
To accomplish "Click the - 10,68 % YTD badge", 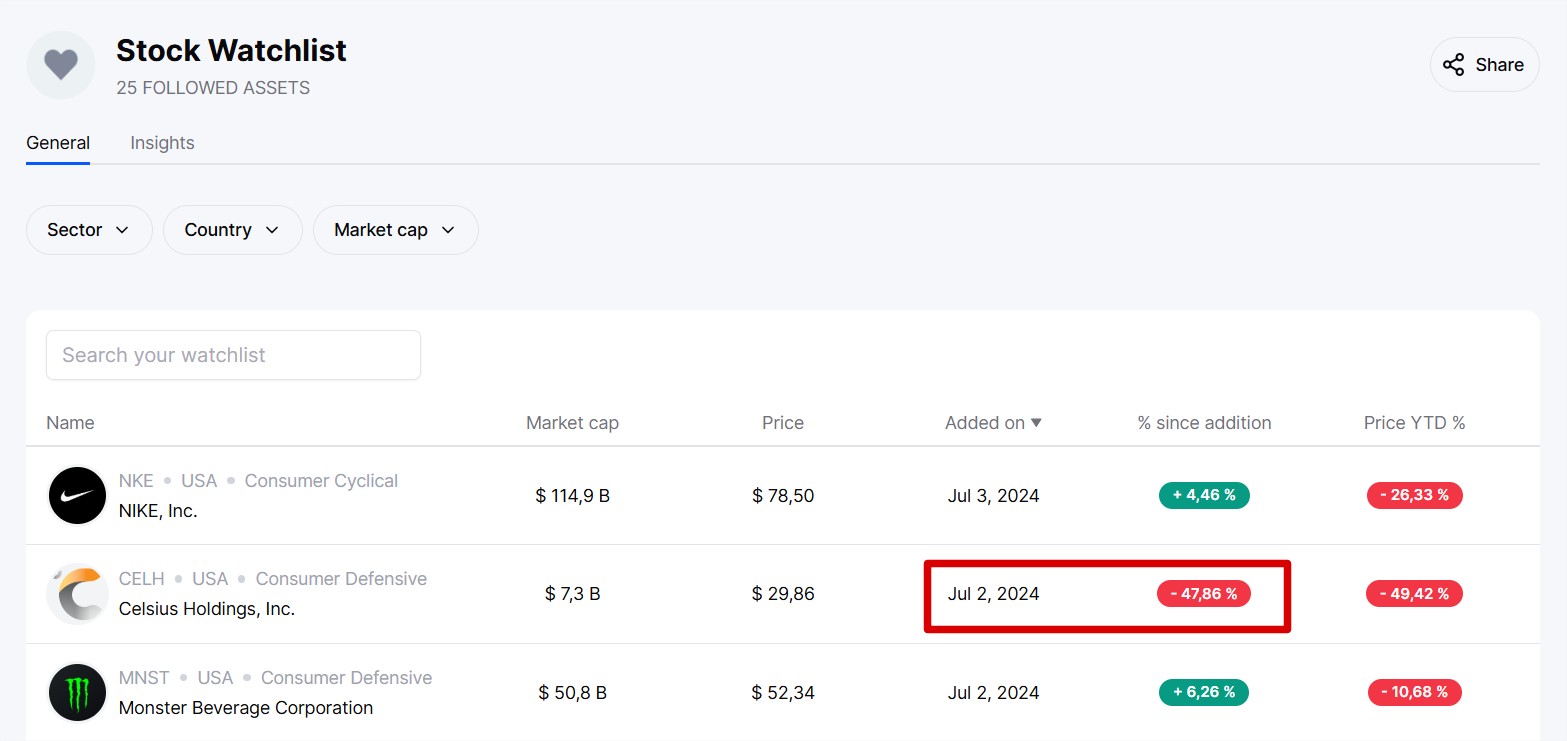I will 1414,692.
